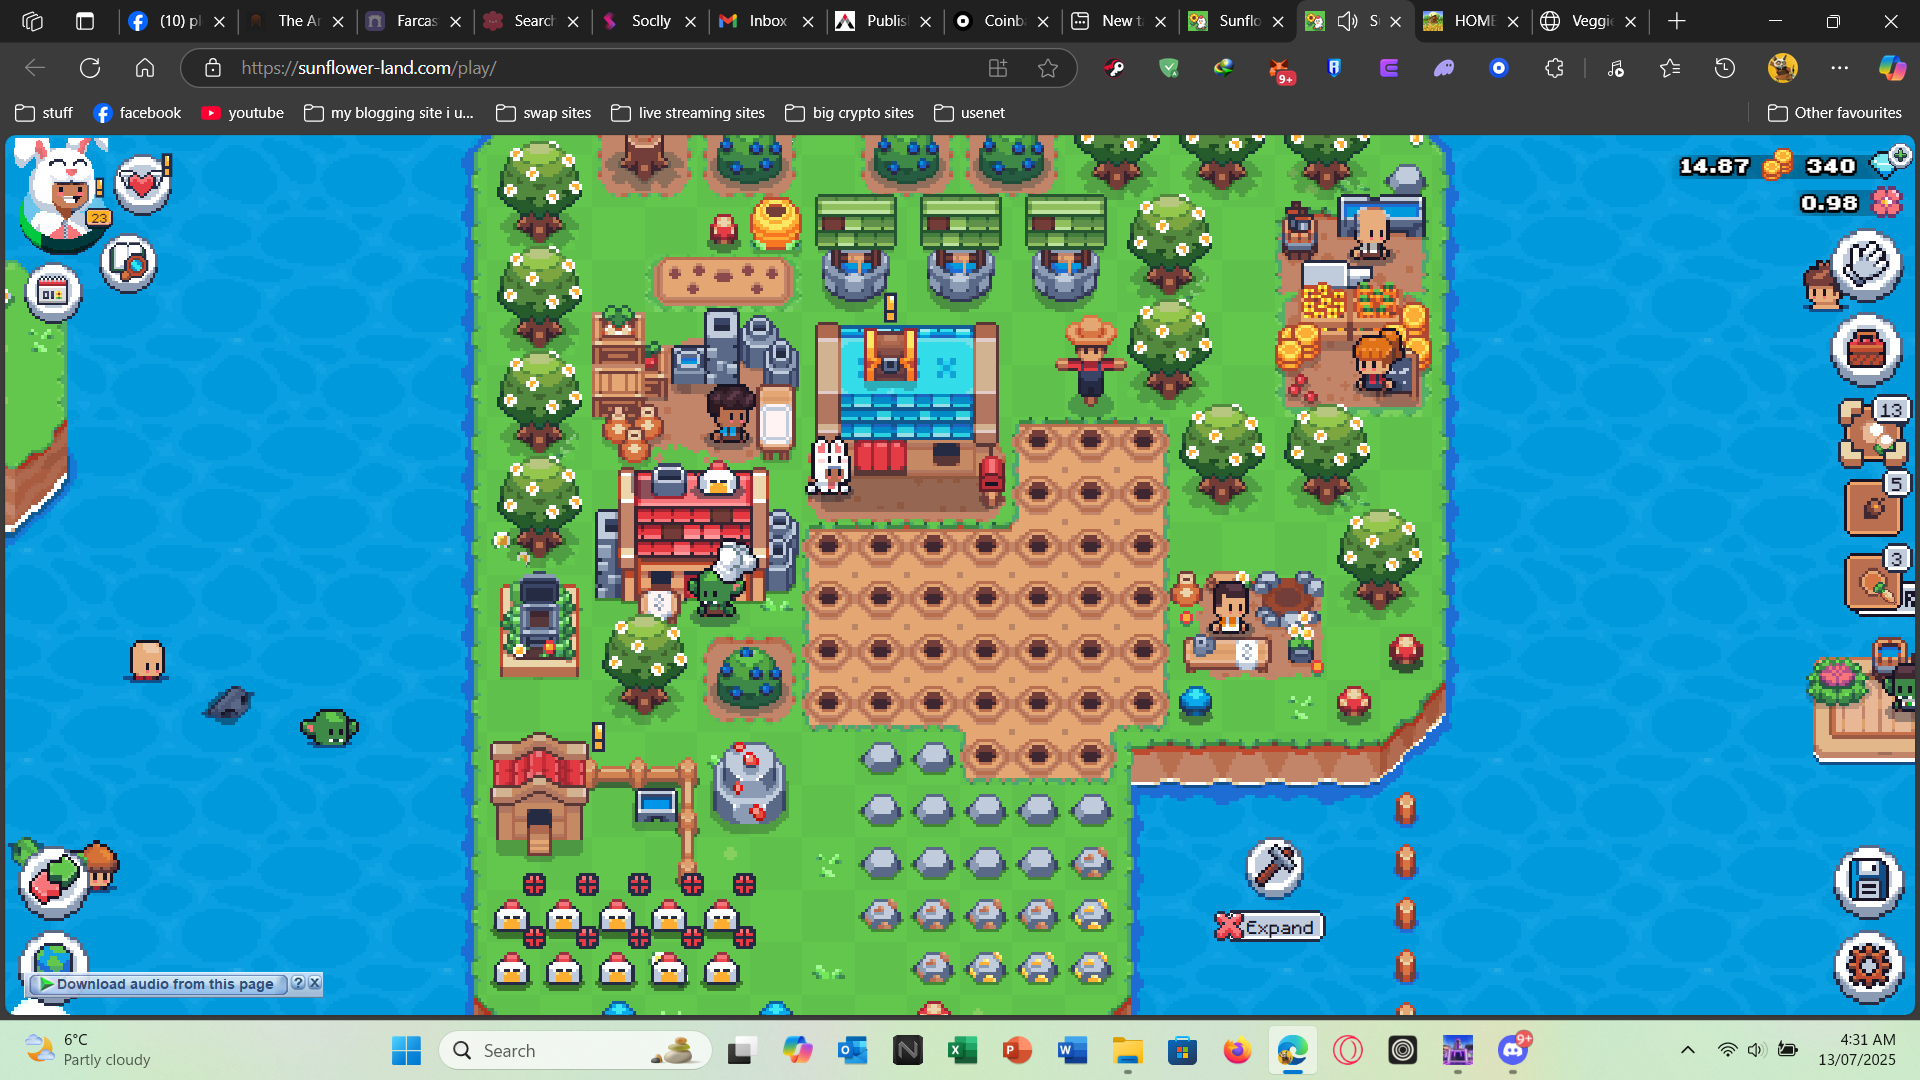Switch to the Inbox Gmail tab

(767, 21)
